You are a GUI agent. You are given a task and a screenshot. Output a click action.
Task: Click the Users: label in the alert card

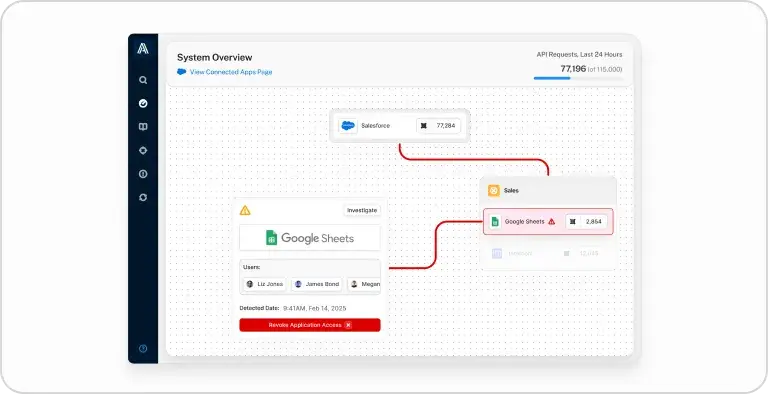pos(252,267)
